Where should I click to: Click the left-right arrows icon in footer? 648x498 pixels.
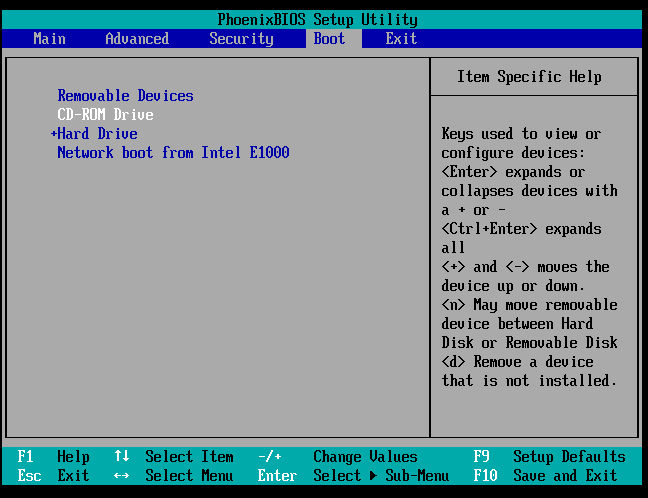coord(121,476)
